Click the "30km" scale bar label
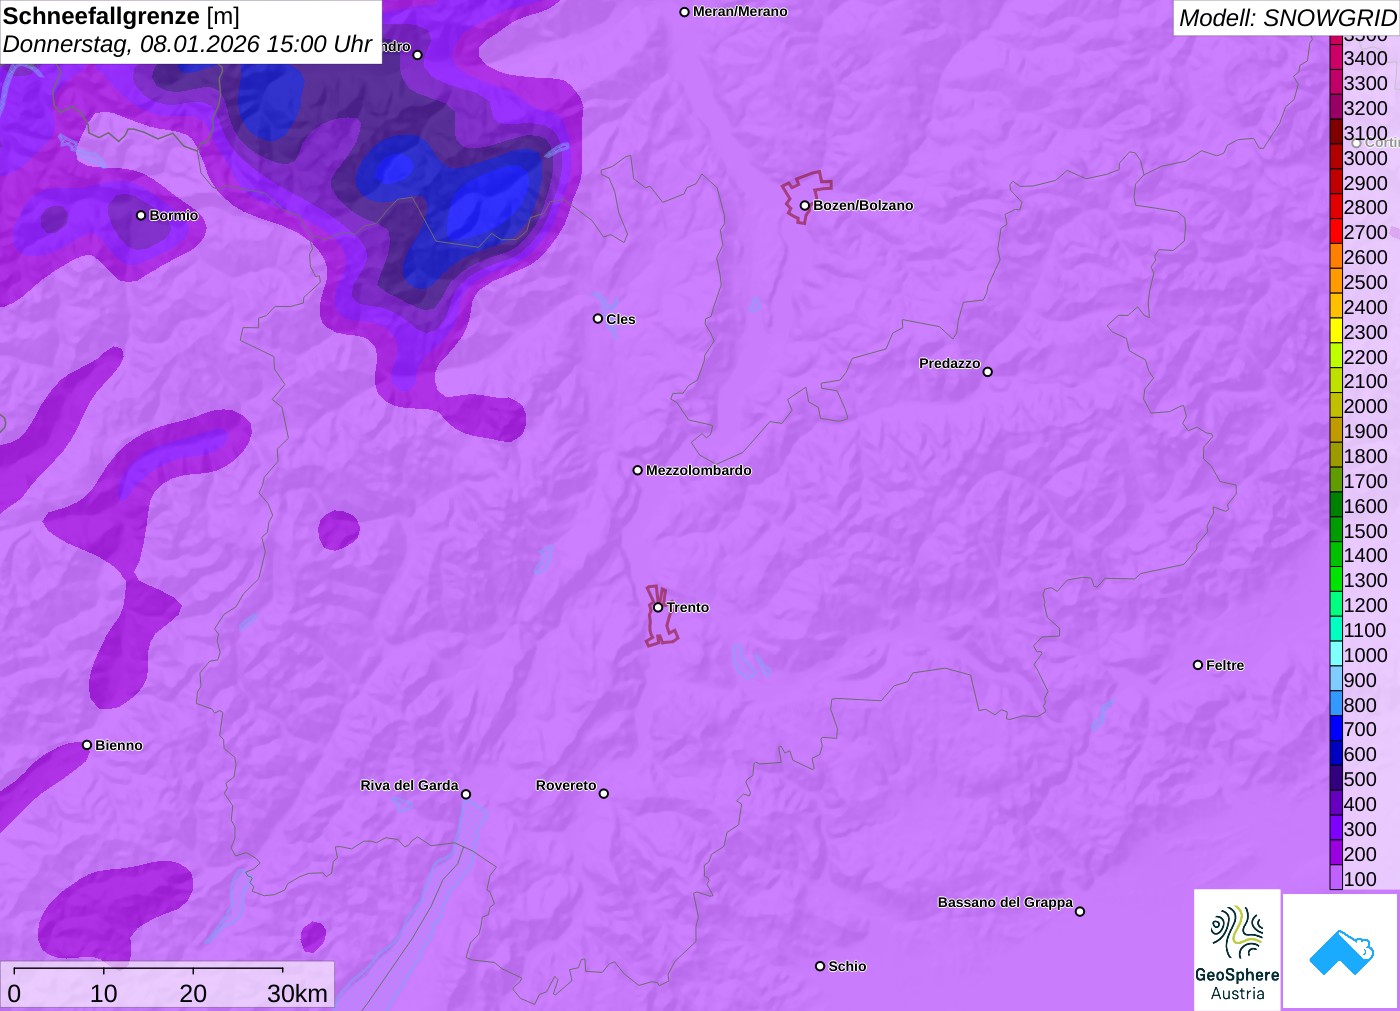 click(297, 993)
